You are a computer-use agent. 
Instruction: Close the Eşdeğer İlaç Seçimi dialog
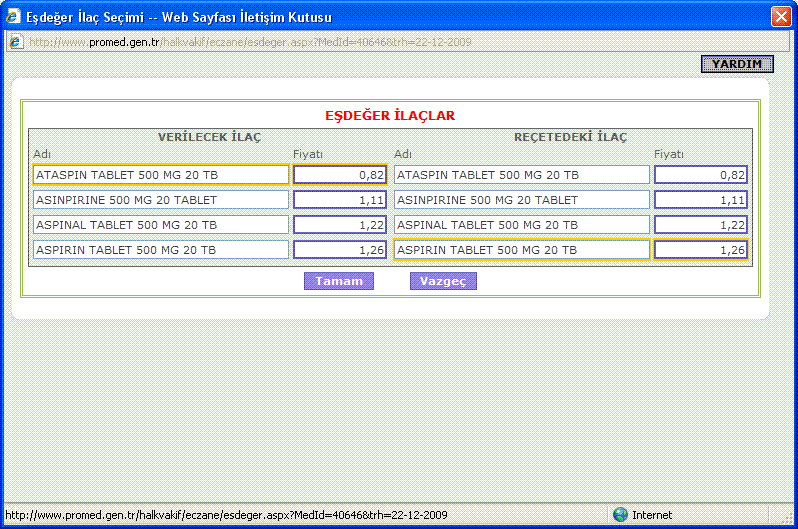coord(781,17)
